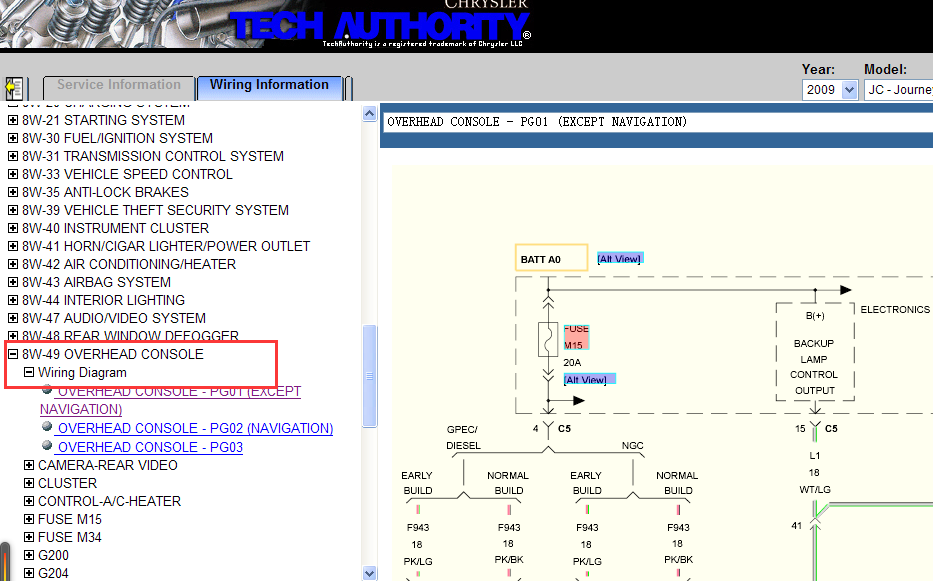Expand 8W-30 FUEL/IGNITION SYSTEM node
The image size is (933, 581).
[12, 138]
